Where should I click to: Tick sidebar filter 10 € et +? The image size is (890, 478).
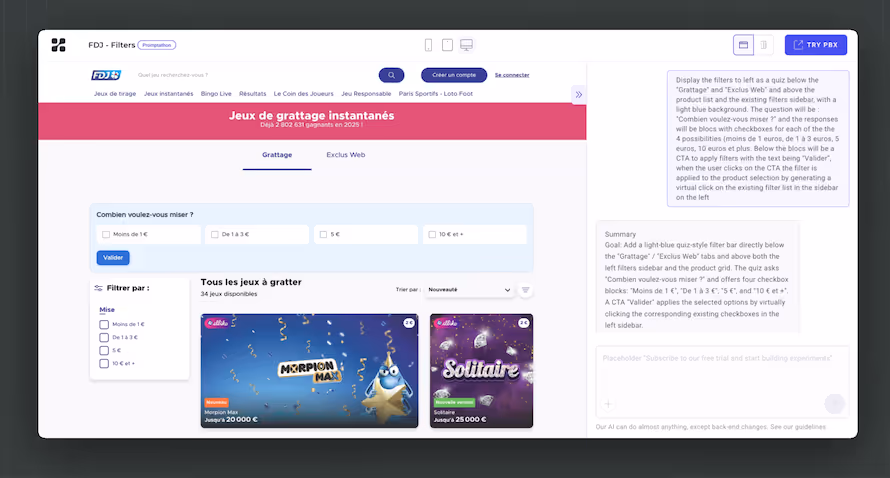pos(104,364)
